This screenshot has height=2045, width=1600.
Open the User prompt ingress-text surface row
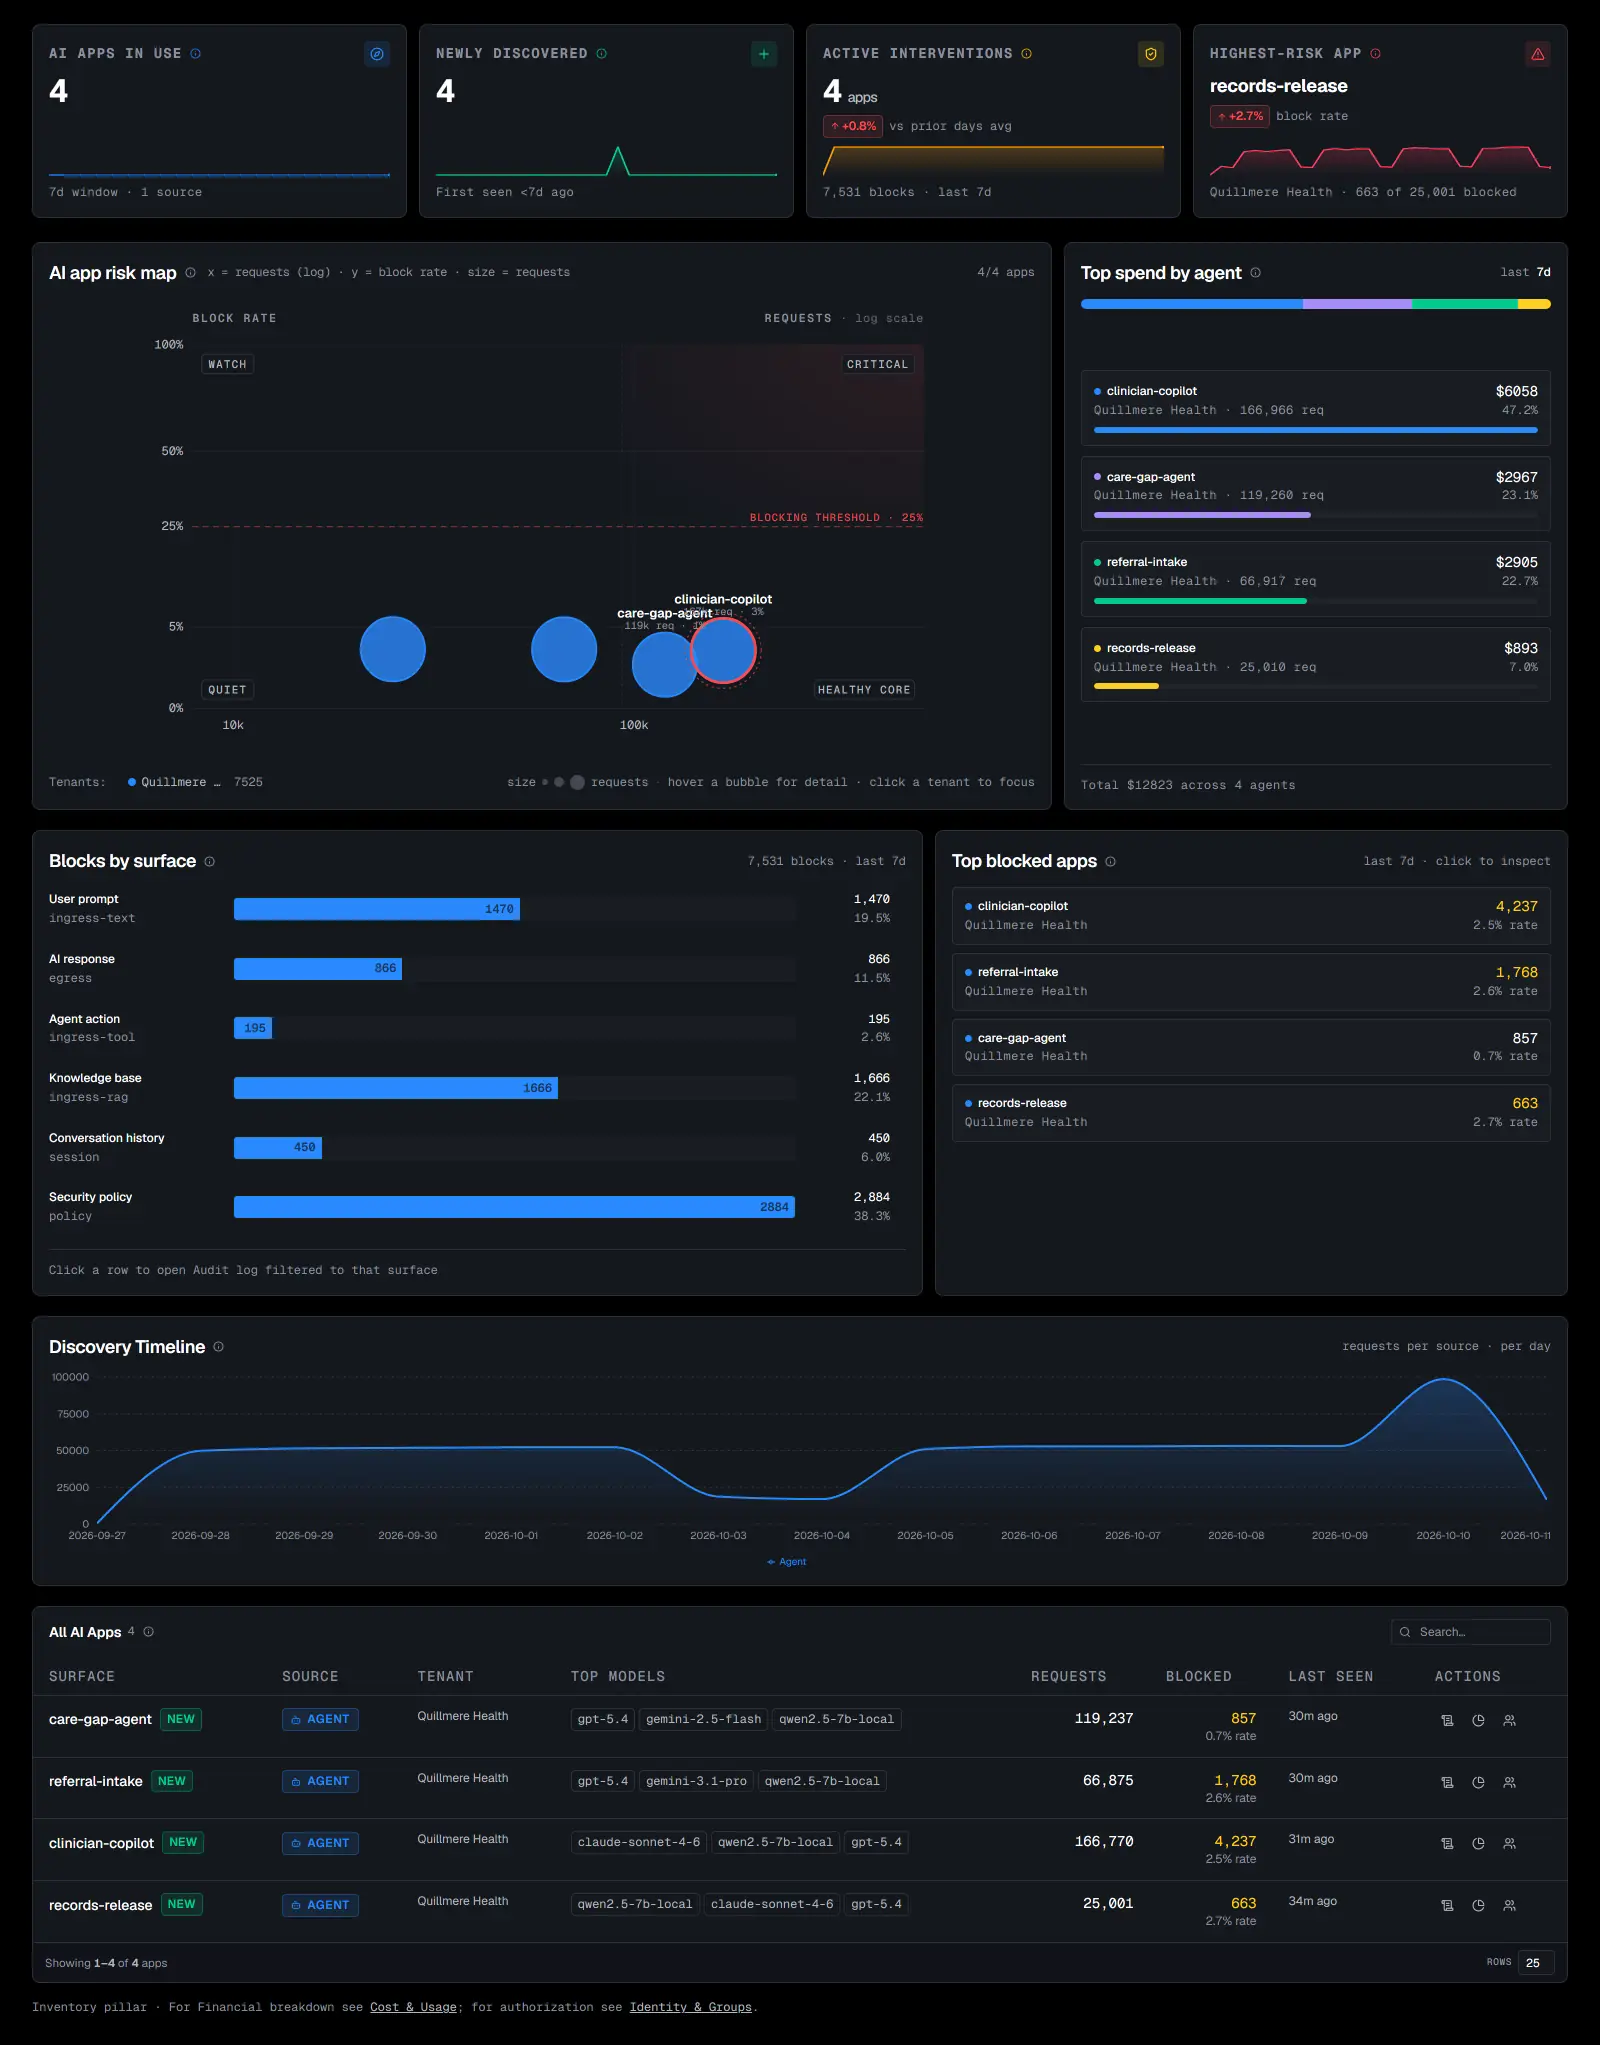(477, 909)
